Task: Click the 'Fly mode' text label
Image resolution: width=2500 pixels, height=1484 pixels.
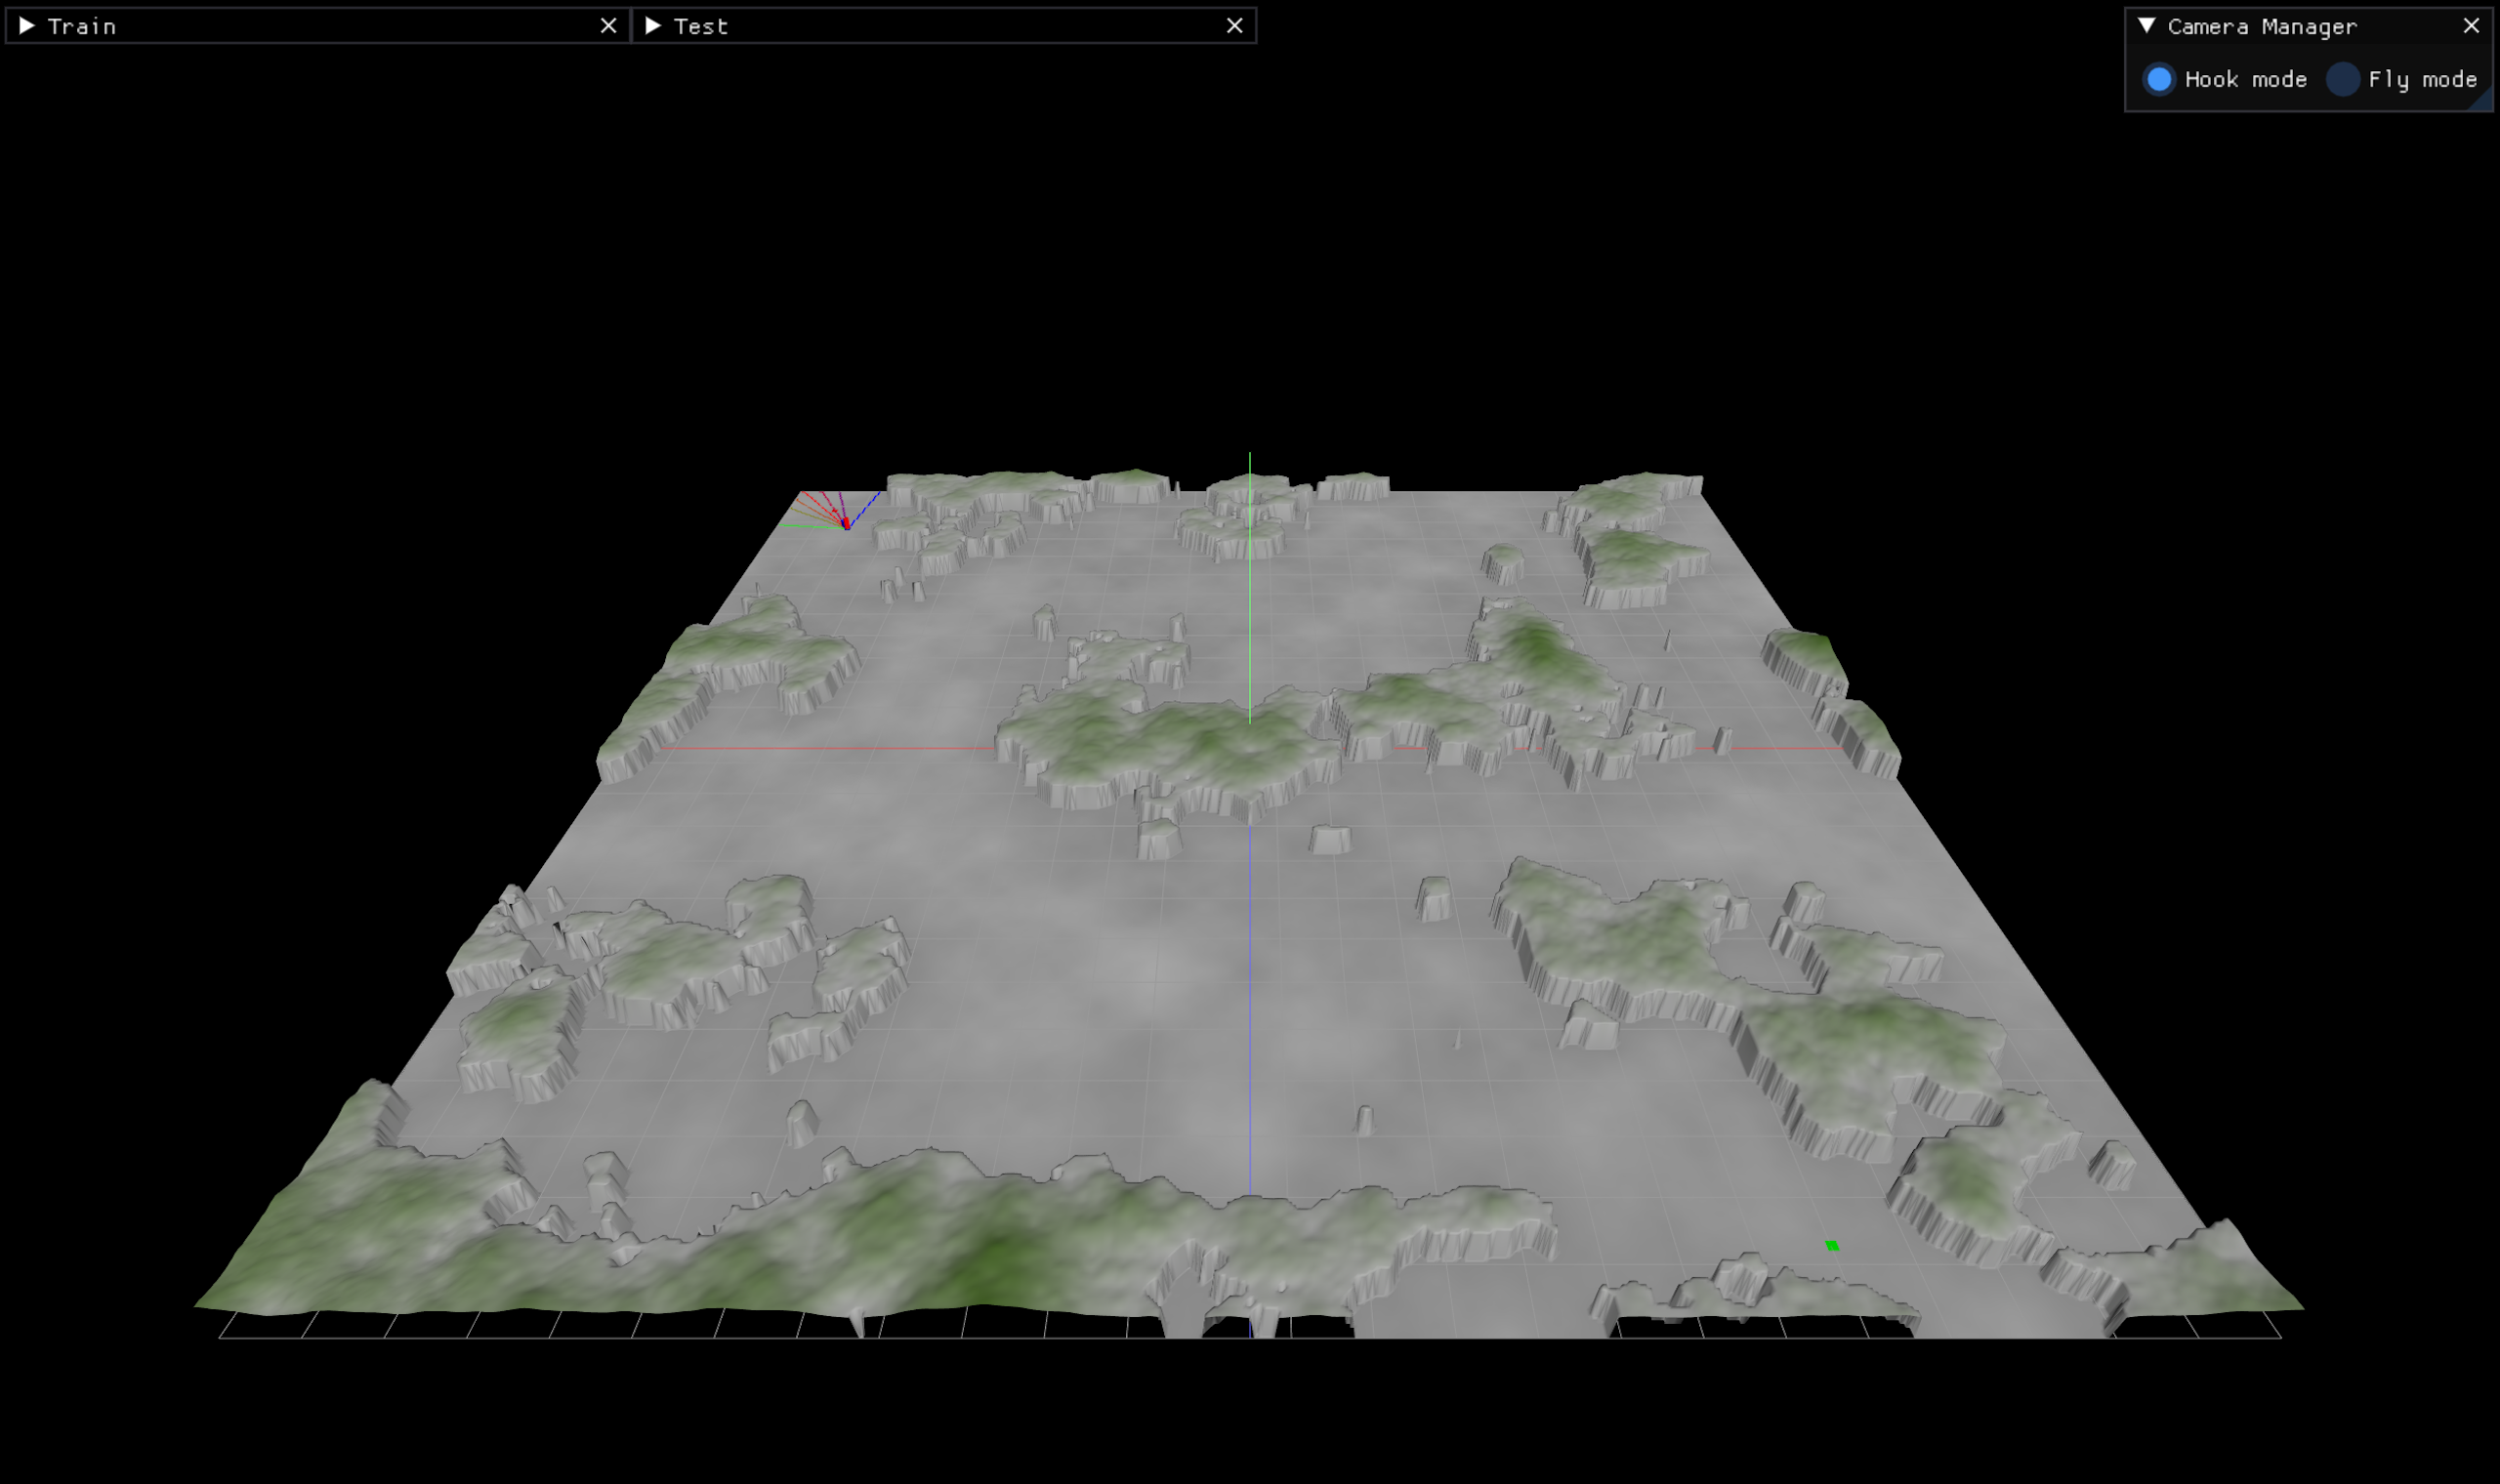Action: [2422, 79]
